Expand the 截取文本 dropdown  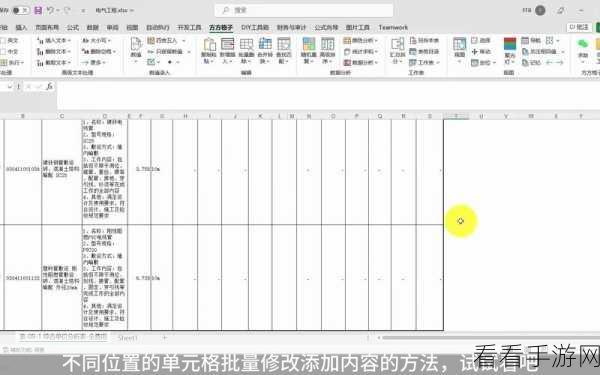coord(54,62)
